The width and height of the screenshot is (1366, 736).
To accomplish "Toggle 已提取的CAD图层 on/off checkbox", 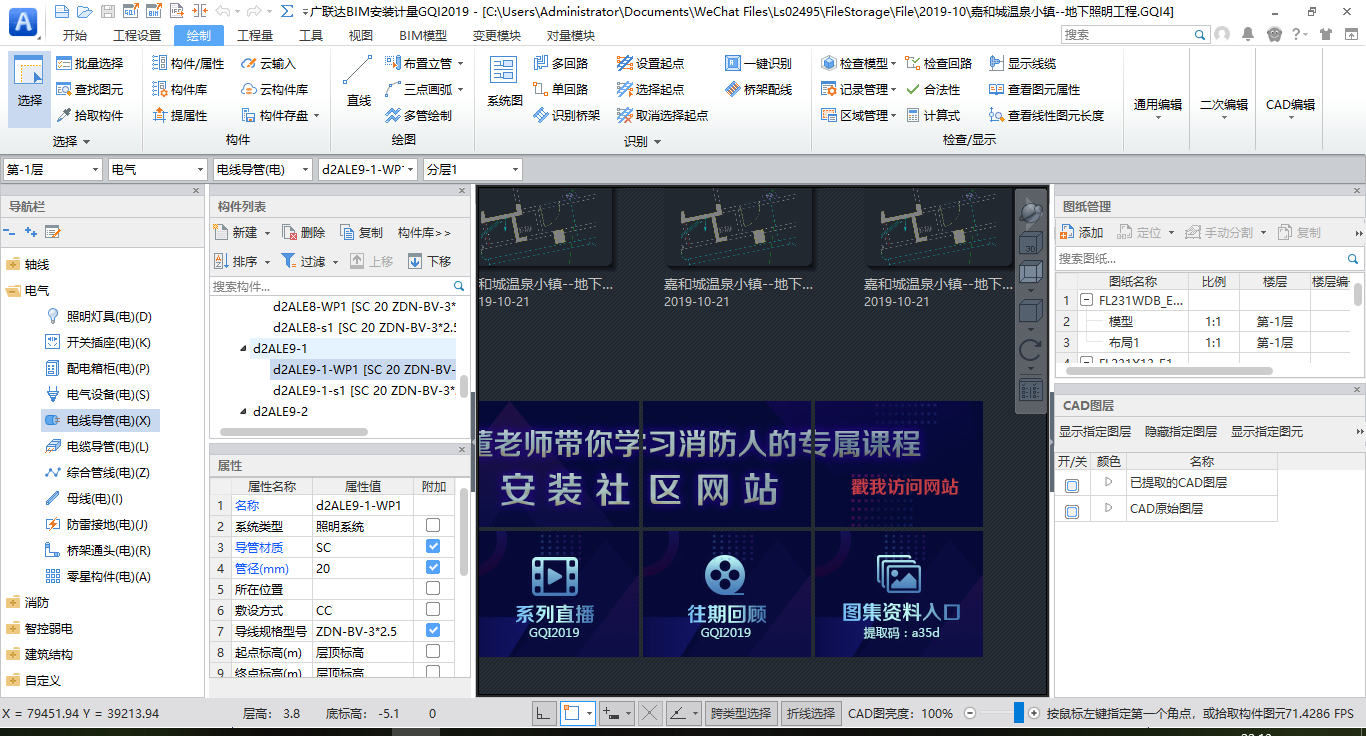I will (1072, 485).
